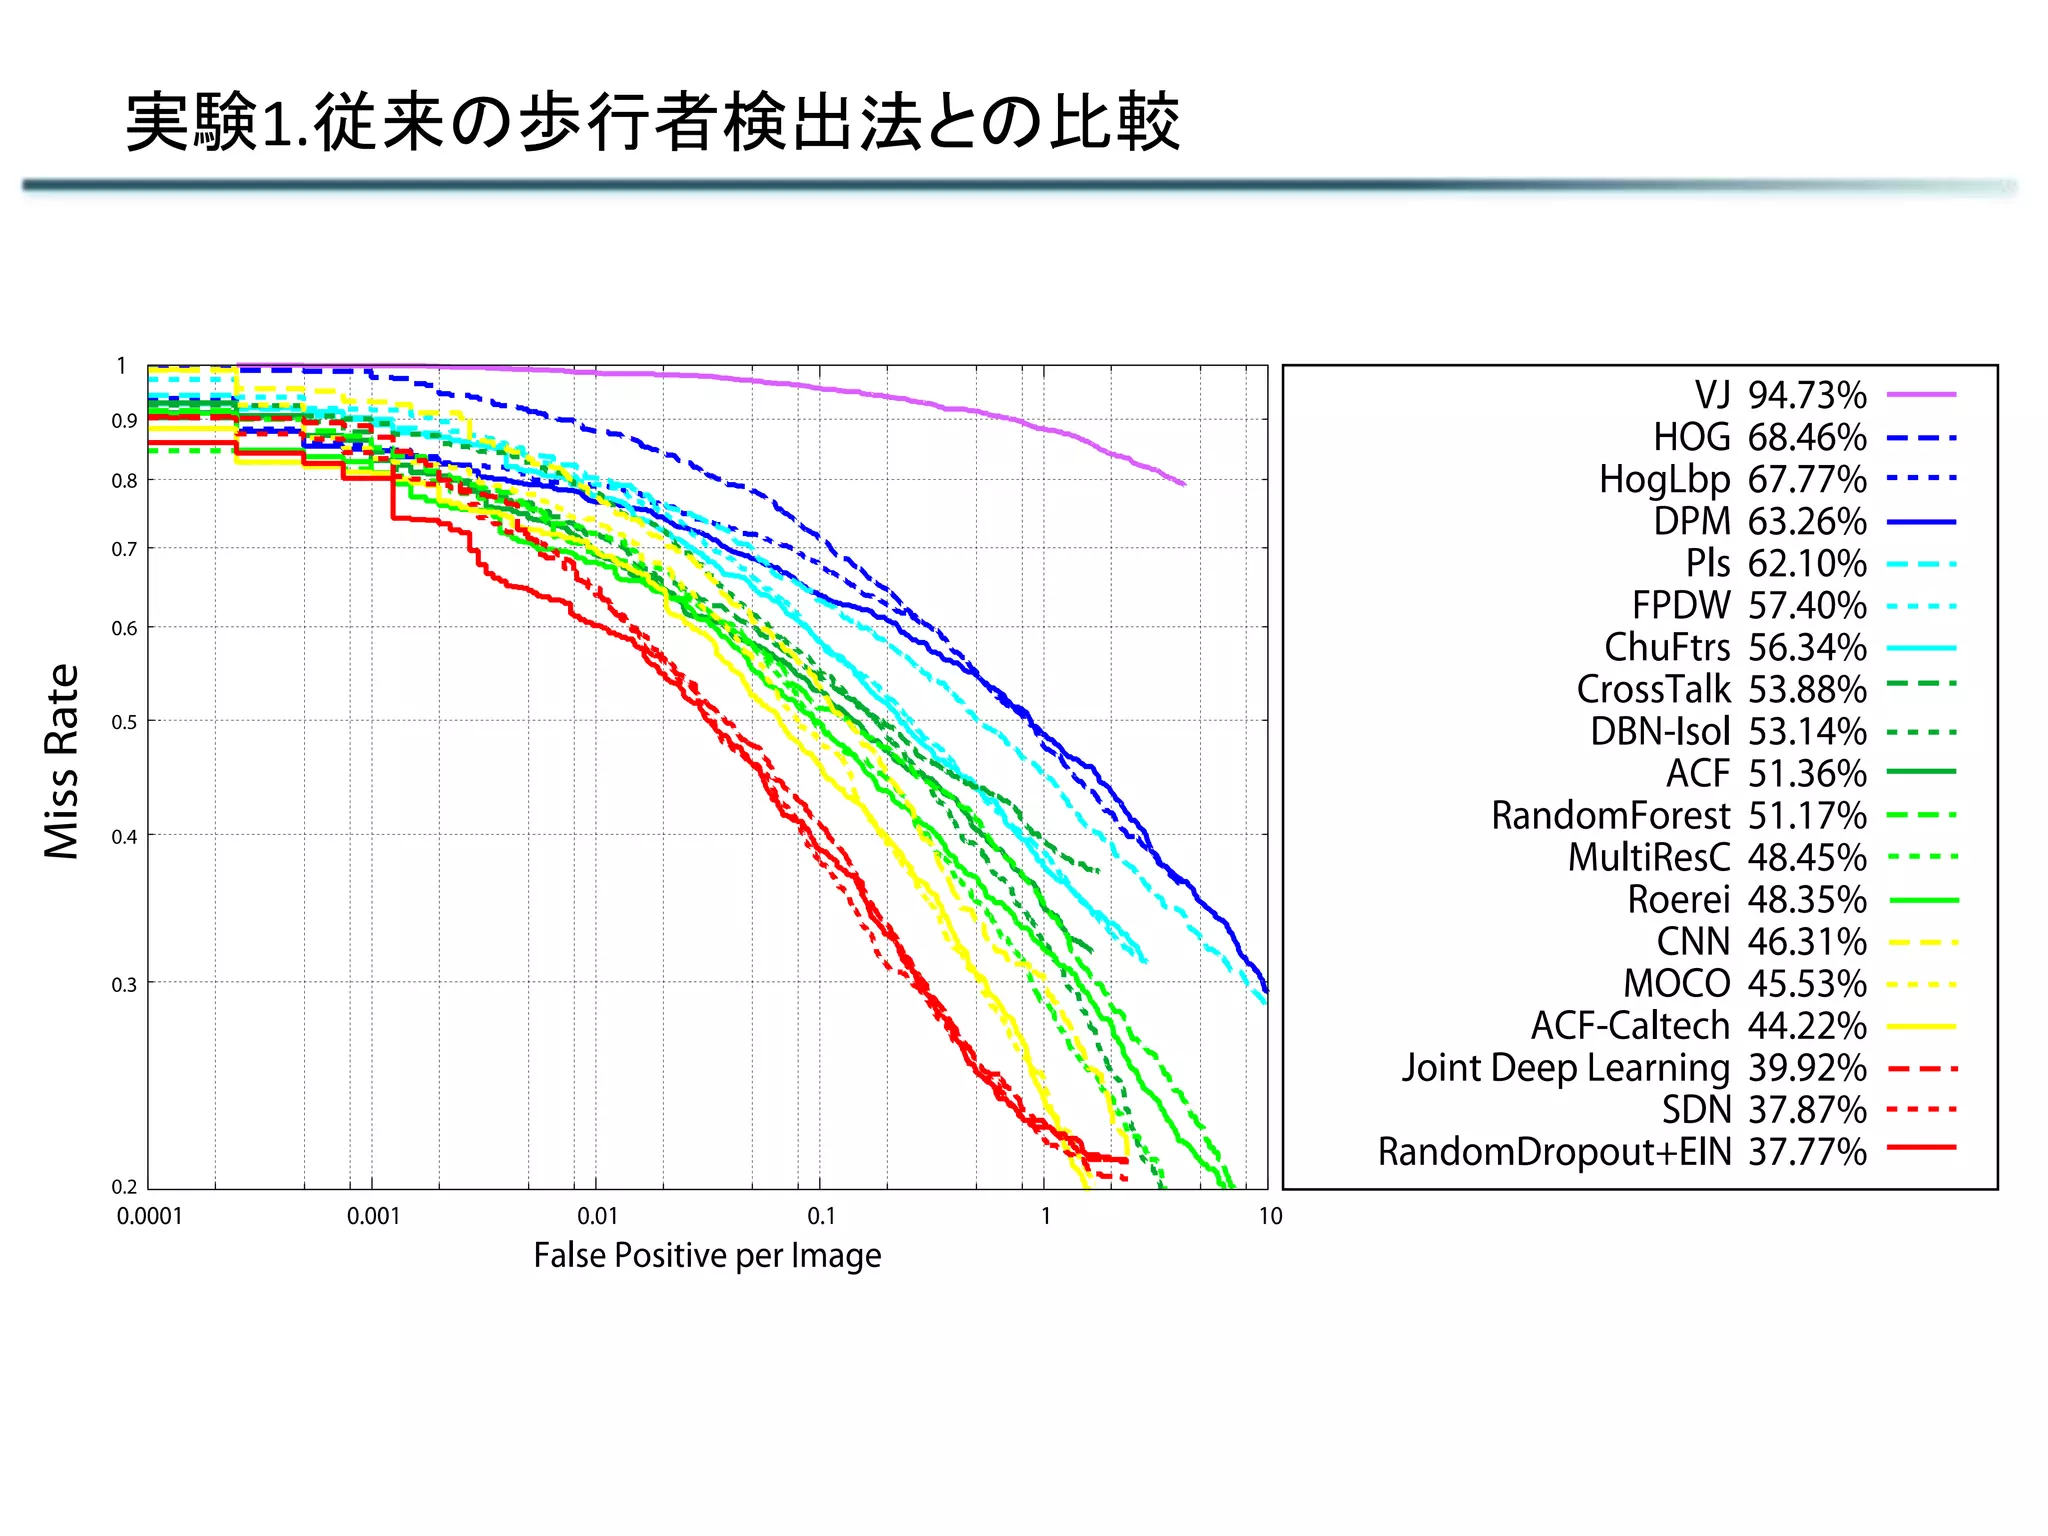
Task: Click the False Positive per Image label
Action: pyautogui.click(x=707, y=1256)
